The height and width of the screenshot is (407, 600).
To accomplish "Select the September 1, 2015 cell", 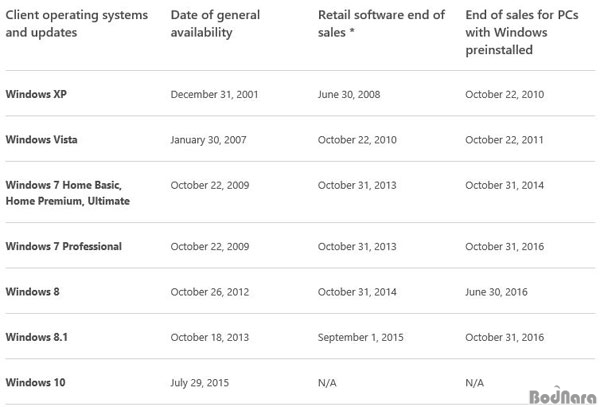I will pos(360,337).
